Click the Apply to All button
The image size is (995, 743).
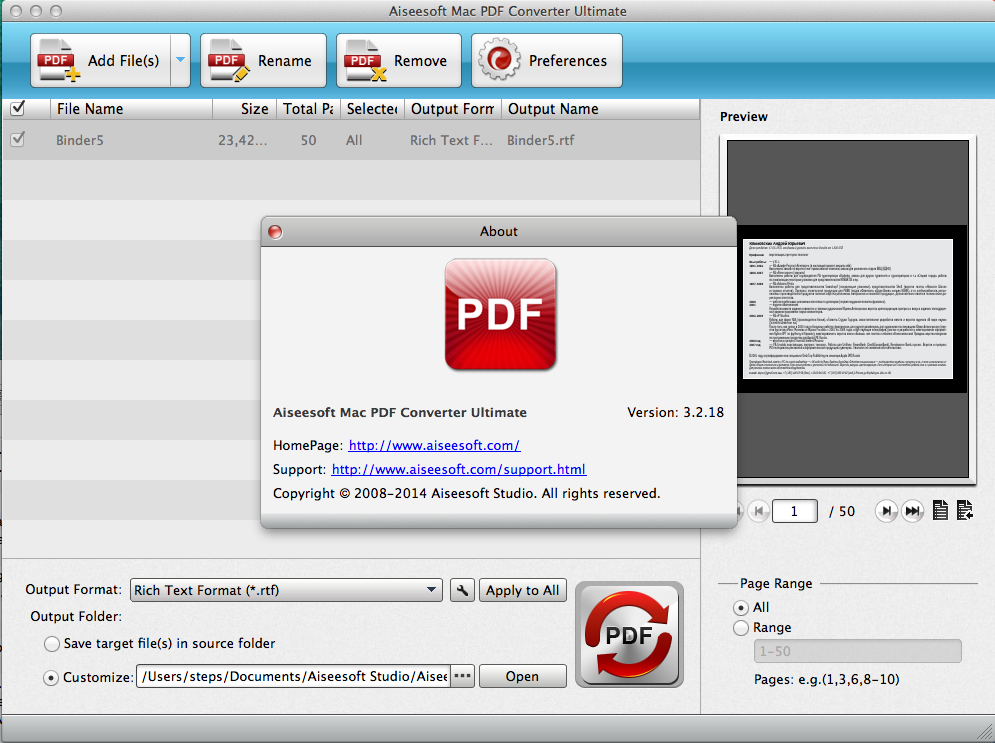pyautogui.click(x=522, y=590)
